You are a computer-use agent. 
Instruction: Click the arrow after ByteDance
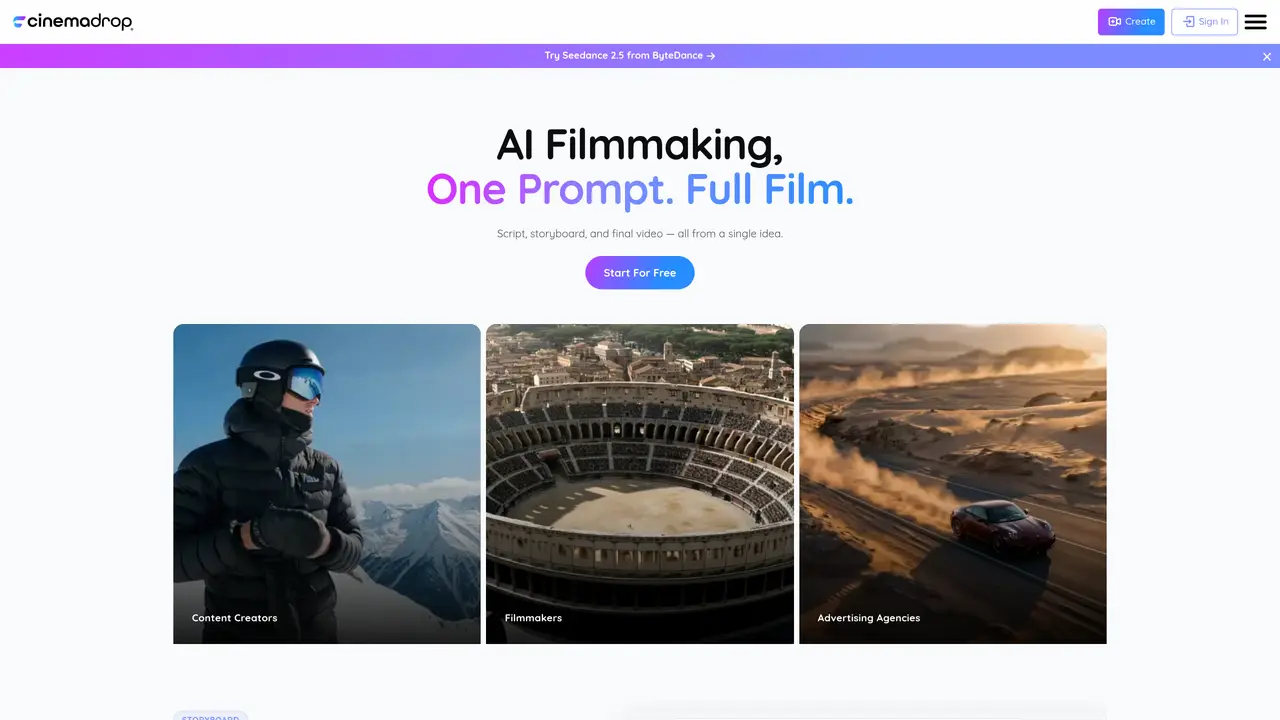pyautogui.click(x=711, y=56)
